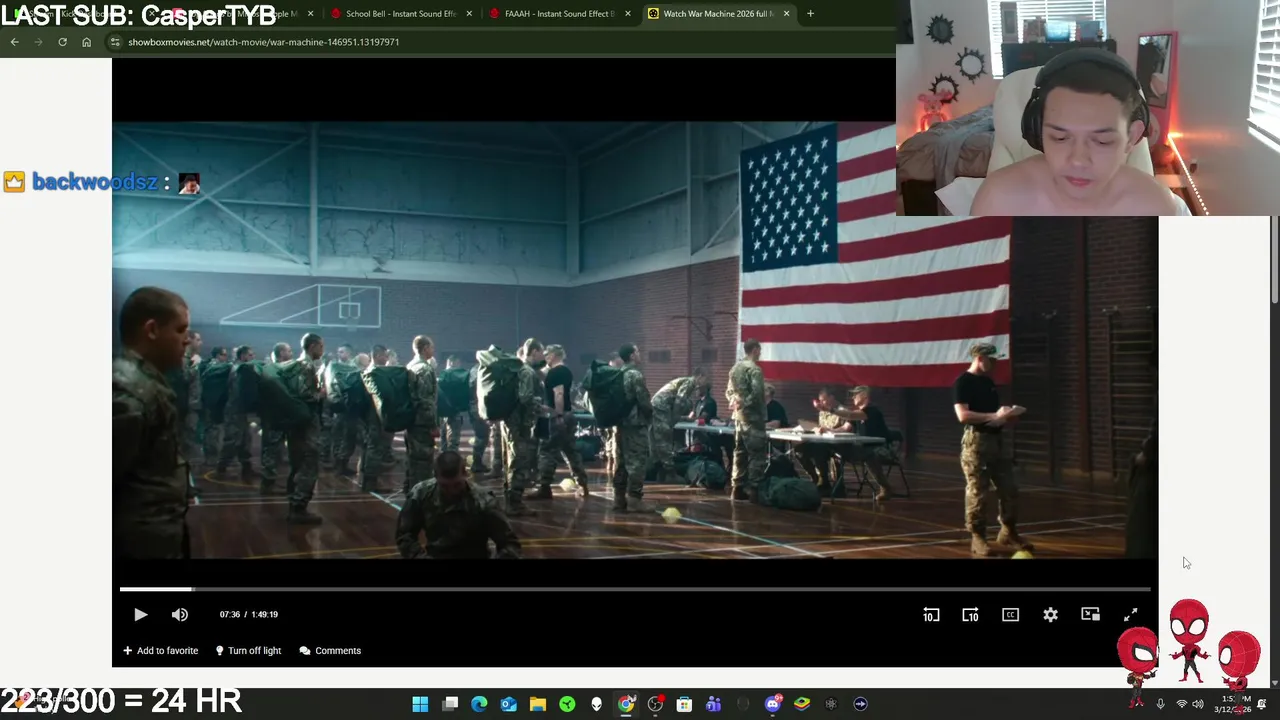
Task: Open Outlook from the taskbar
Action: click(x=508, y=704)
